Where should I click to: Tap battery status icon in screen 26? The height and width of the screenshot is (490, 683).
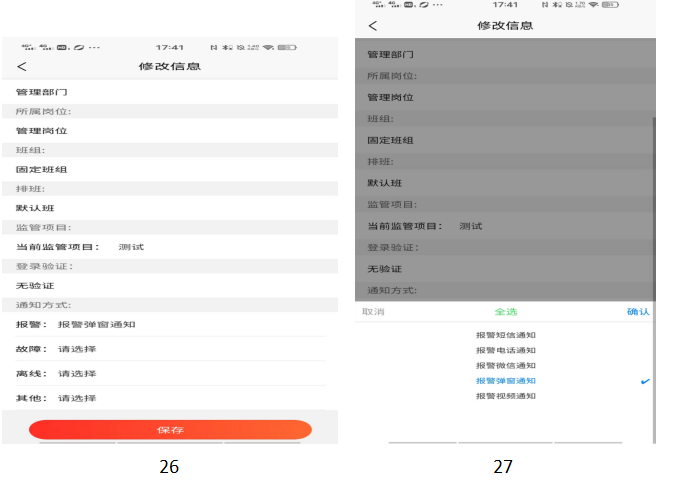287,47
